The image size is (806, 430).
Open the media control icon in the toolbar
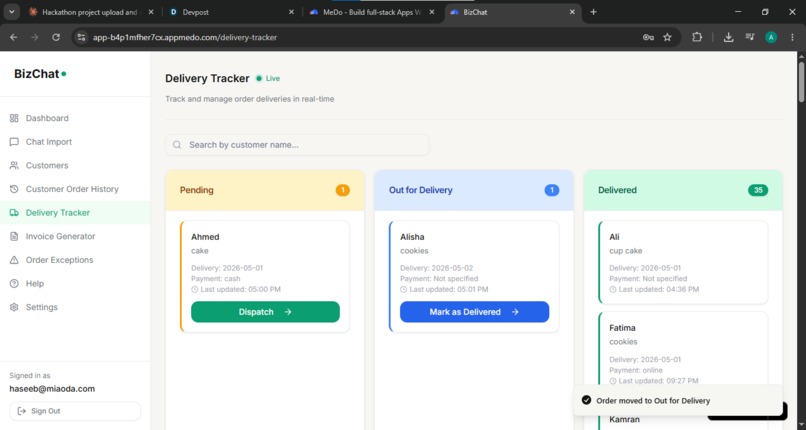750,37
